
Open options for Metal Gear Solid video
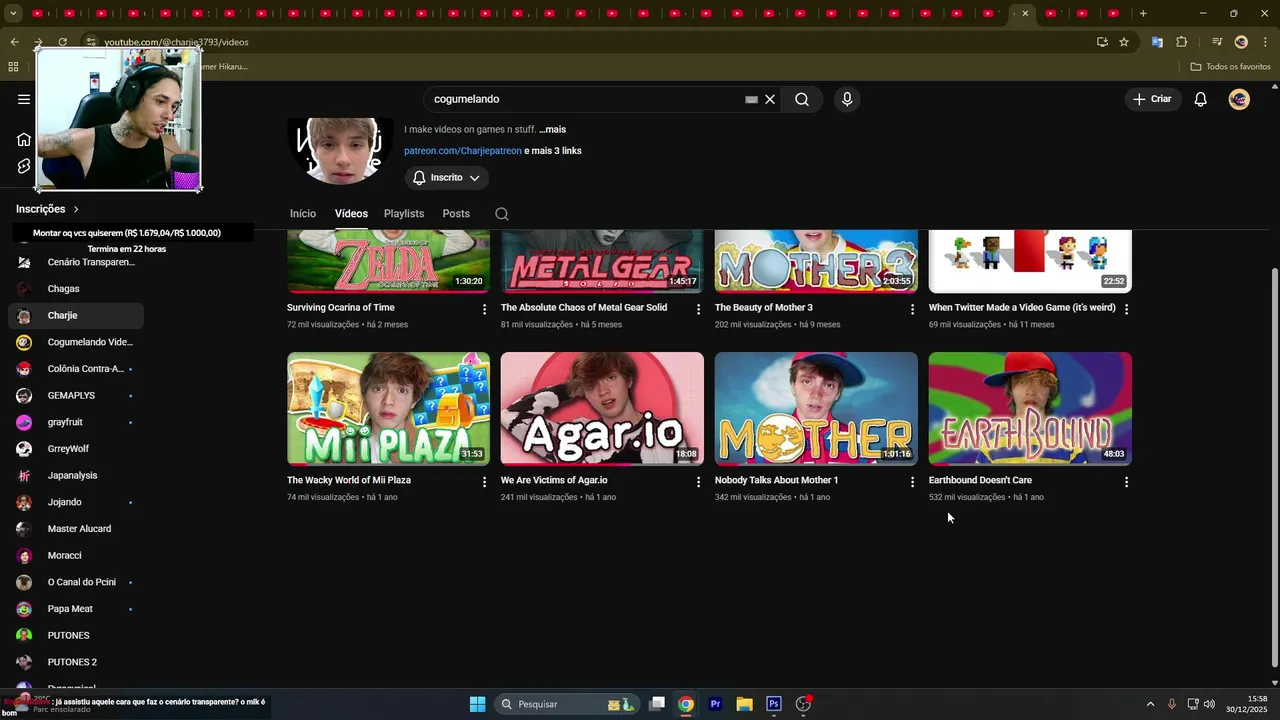click(x=698, y=309)
